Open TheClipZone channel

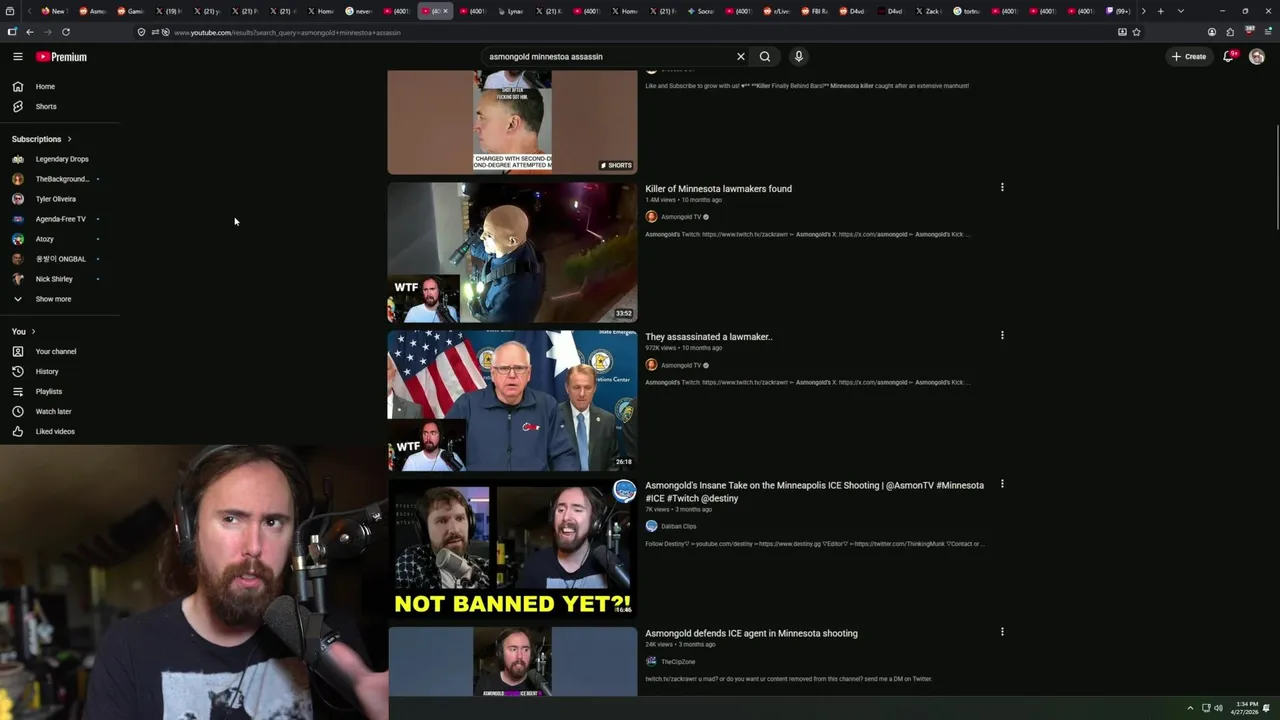coord(677,662)
